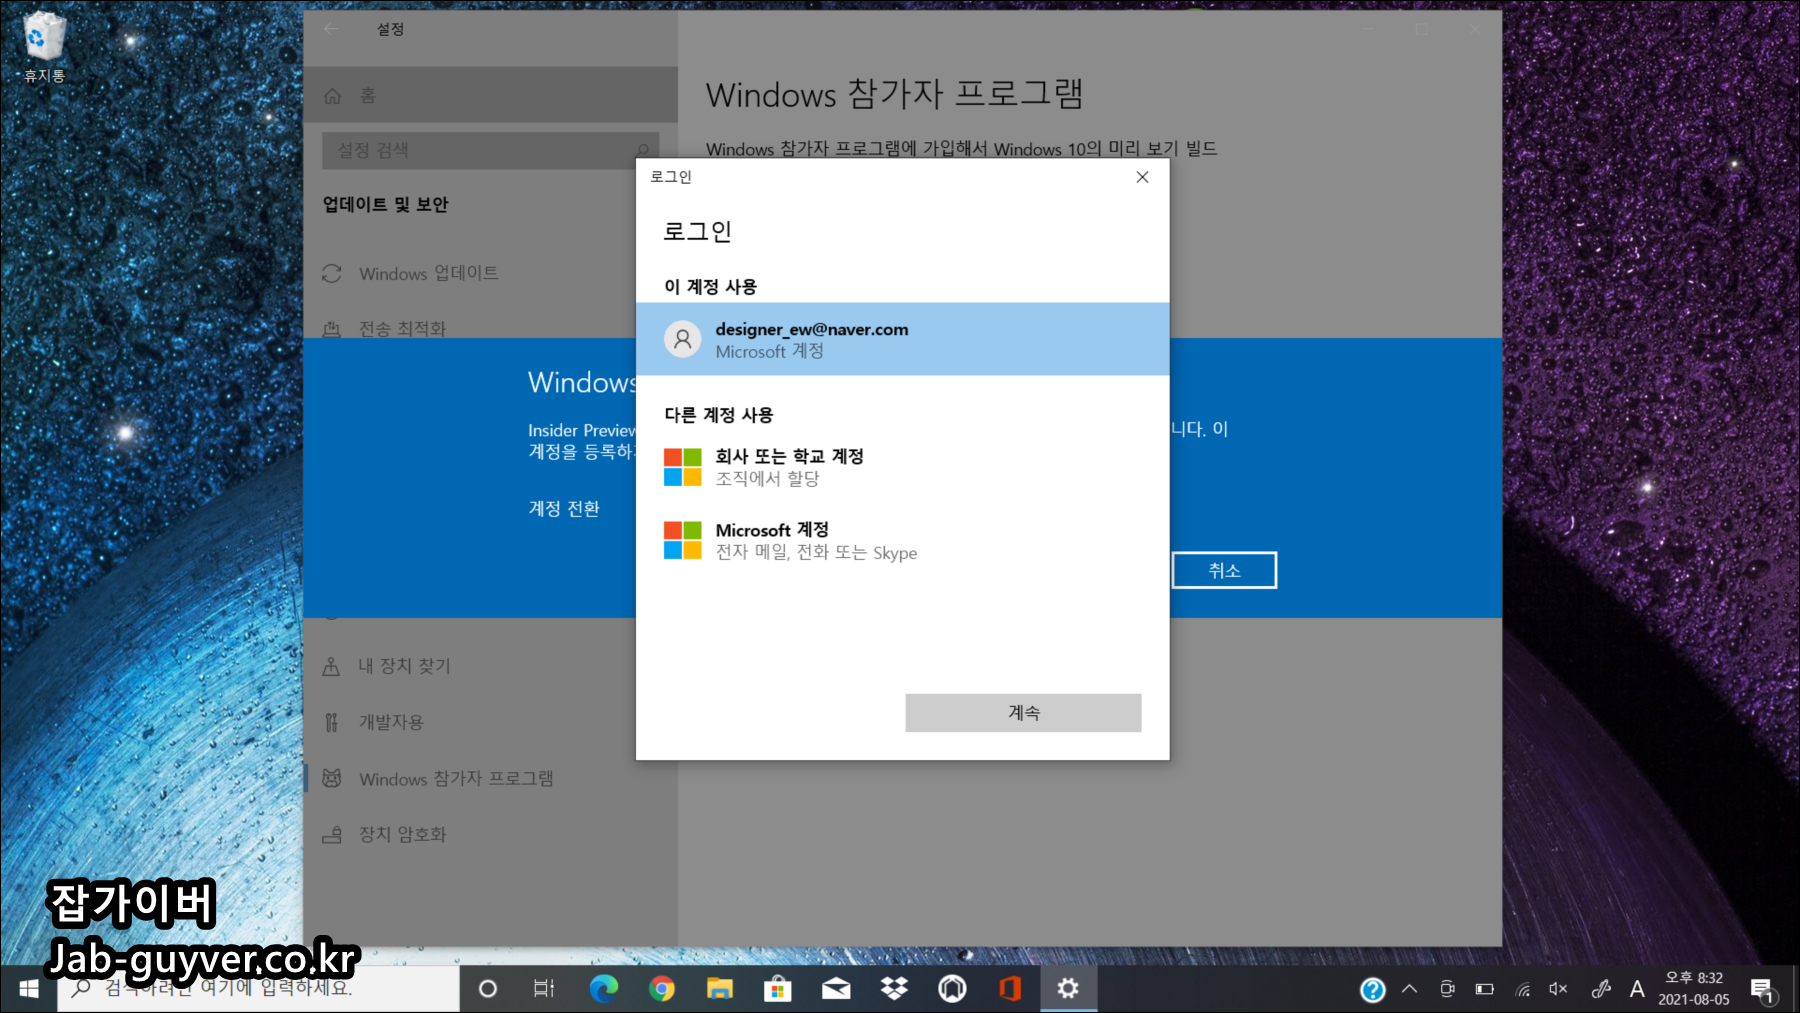Click the pen workspace tray icon
Viewport: 1800px width, 1013px height.
[x=1600, y=989]
